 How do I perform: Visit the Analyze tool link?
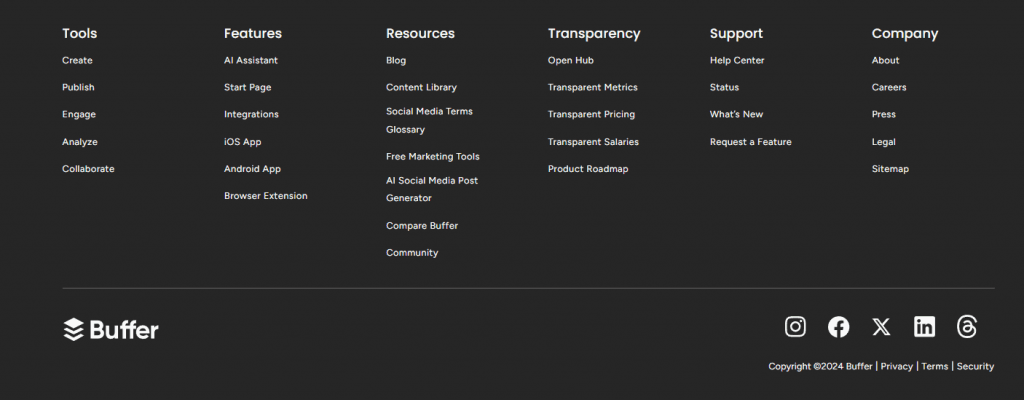(80, 142)
